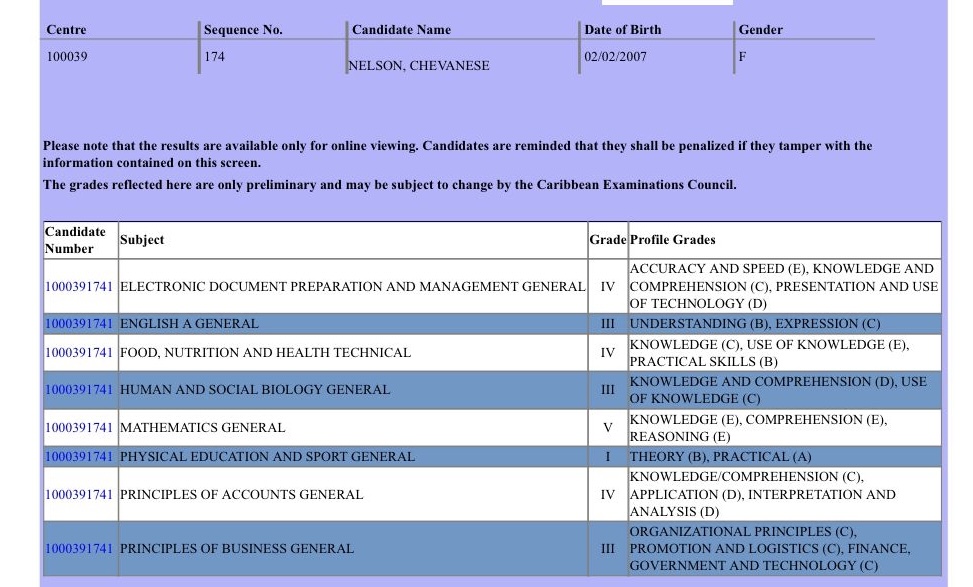The image size is (973, 587).
Task: Open candidate number link in Mathematics General row
Action: point(79,428)
